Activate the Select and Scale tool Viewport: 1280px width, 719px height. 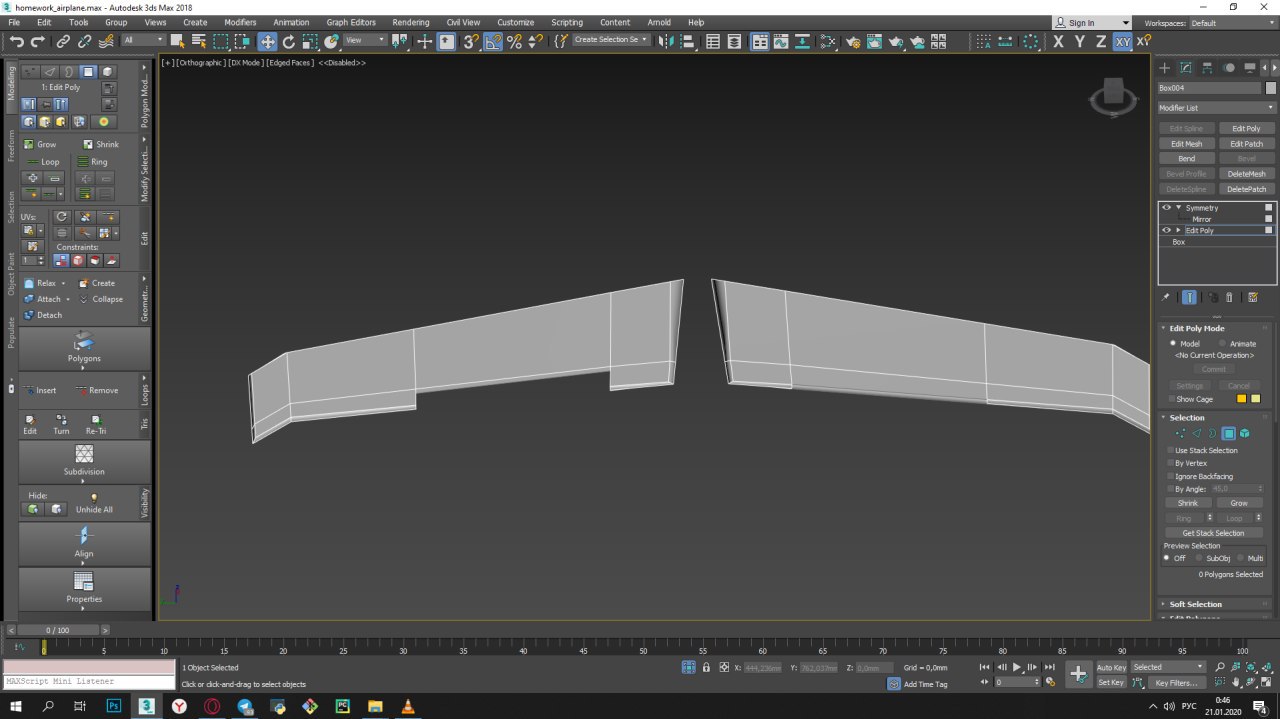click(310, 41)
